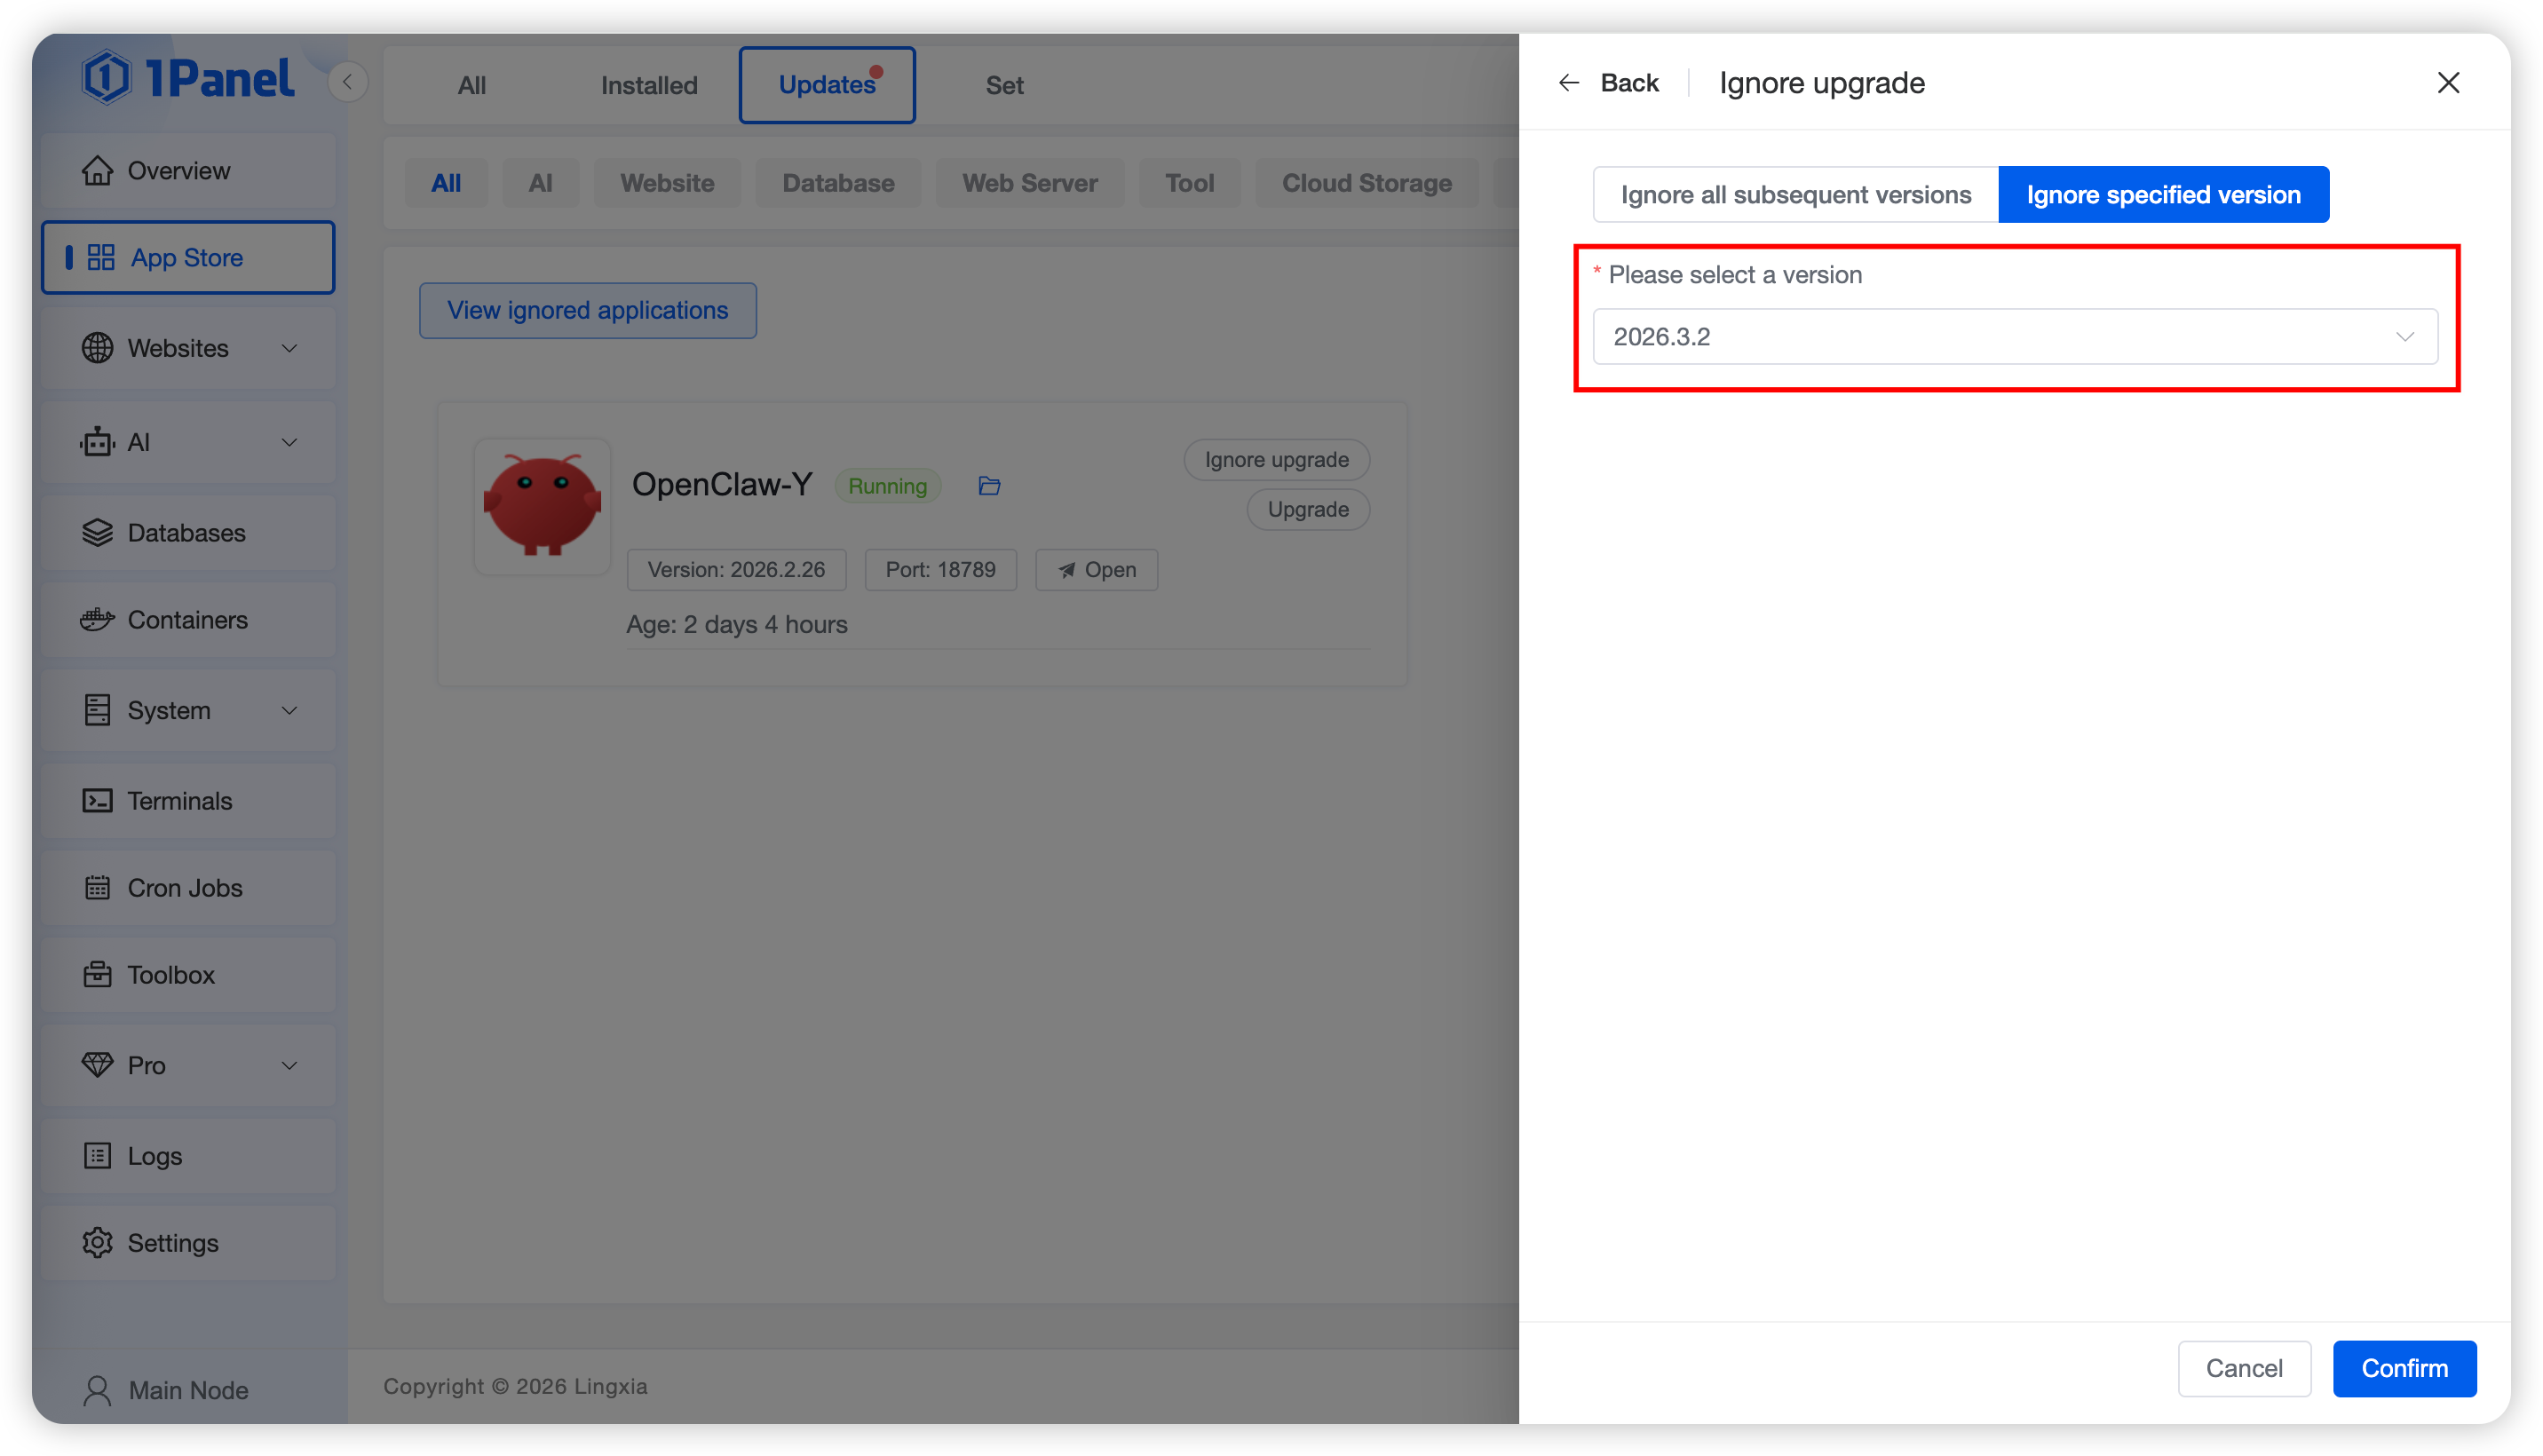
Task: Click the back arrow icon in drawer
Action: pyautogui.click(x=1568, y=83)
